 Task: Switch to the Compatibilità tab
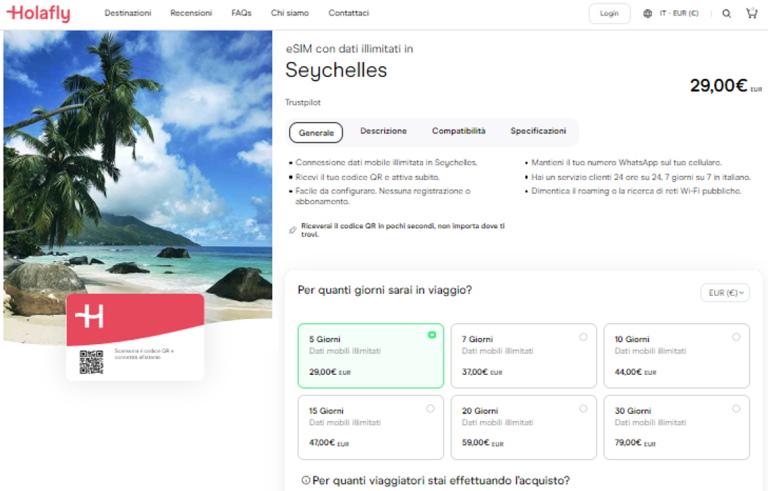[x=458, y=131]
